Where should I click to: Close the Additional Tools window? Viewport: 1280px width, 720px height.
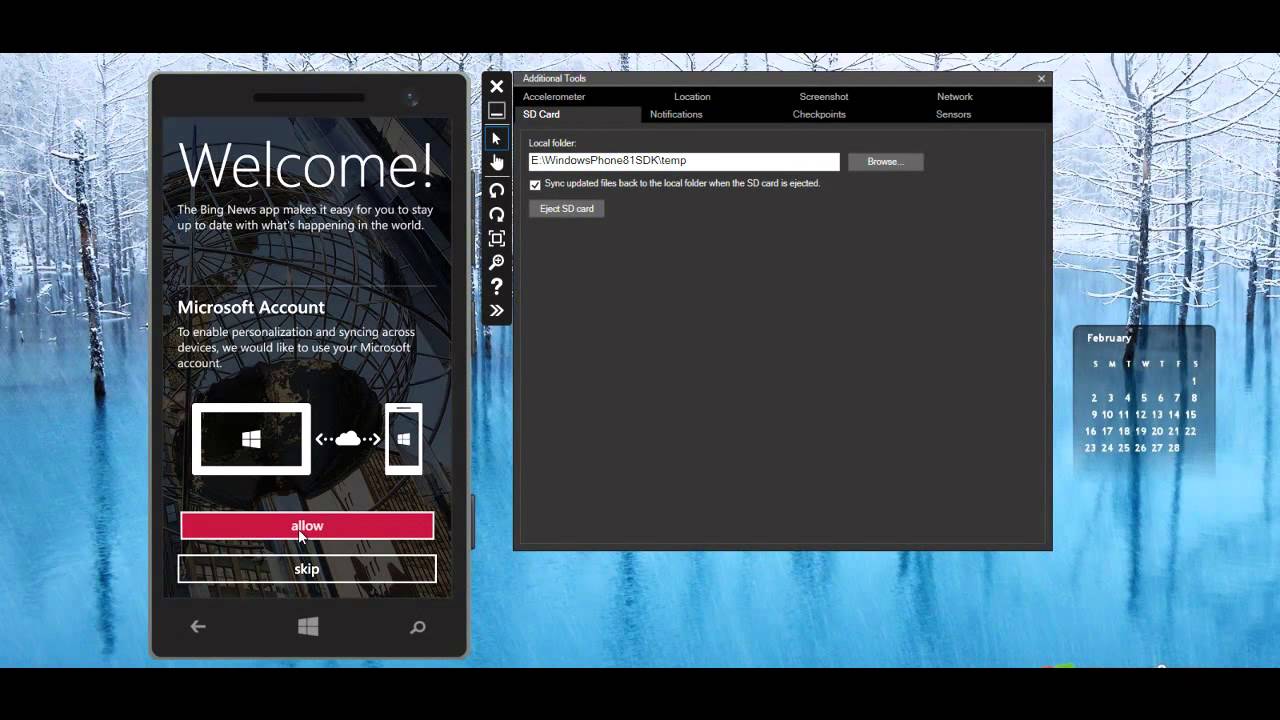[1041, 79]
